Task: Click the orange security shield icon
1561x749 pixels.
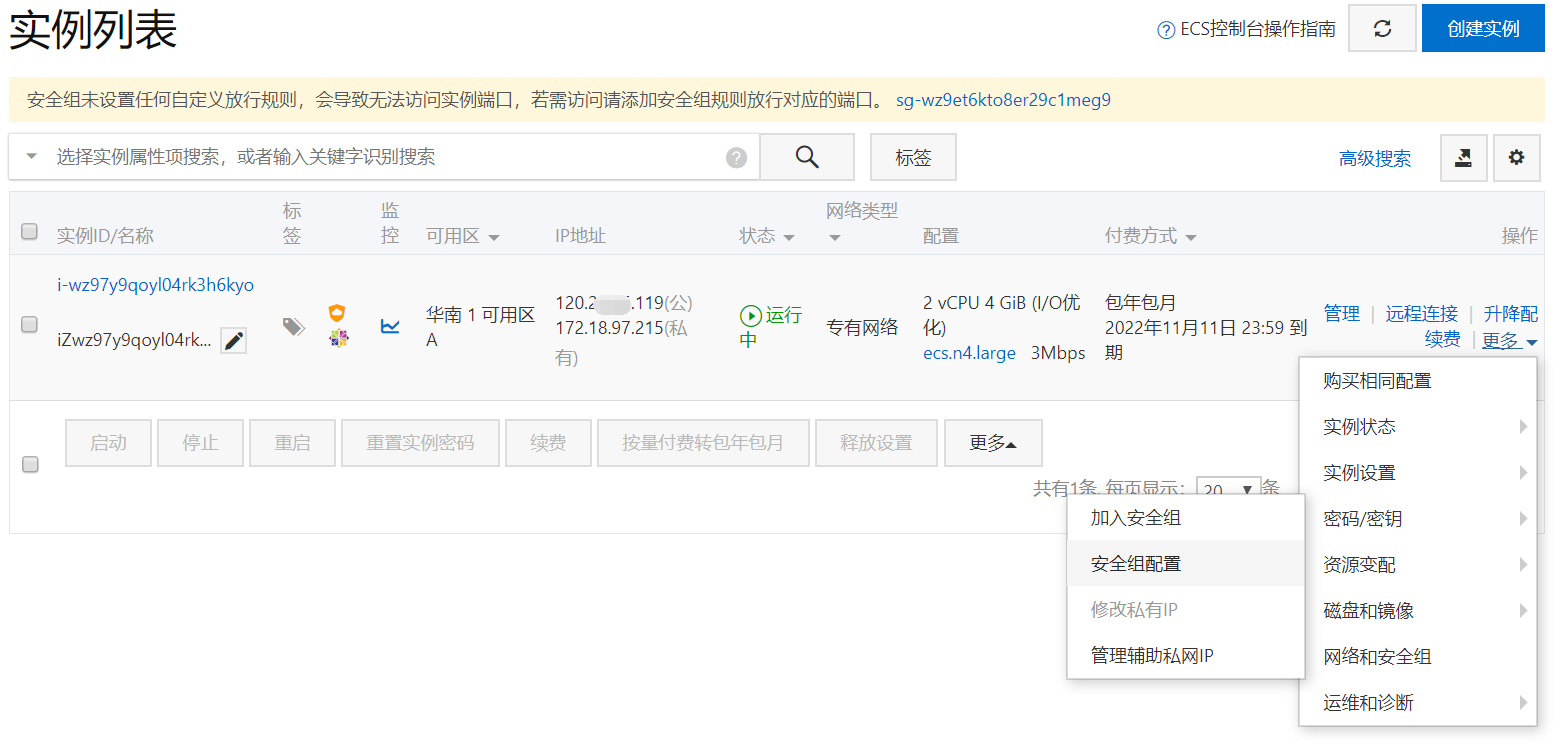Action: [x=338, y=313]
